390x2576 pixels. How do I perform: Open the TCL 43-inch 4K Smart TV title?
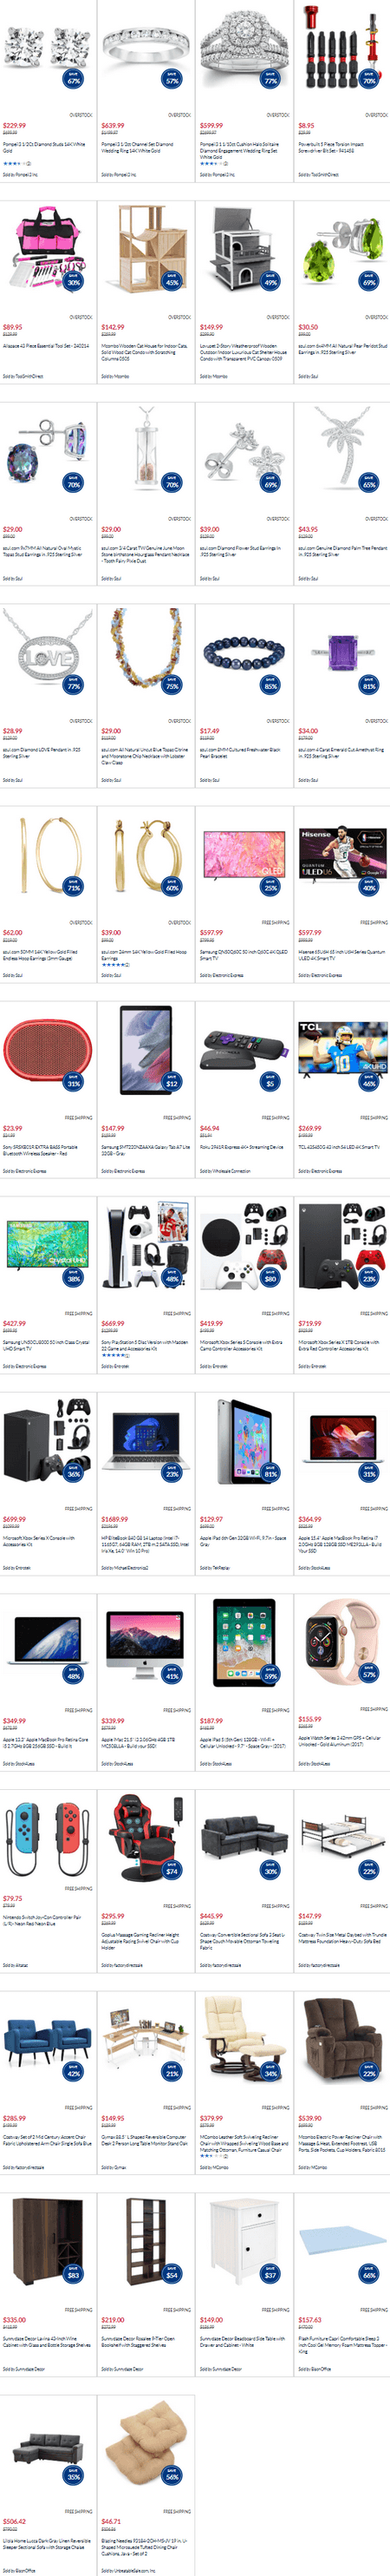(x=338, y=1147)
